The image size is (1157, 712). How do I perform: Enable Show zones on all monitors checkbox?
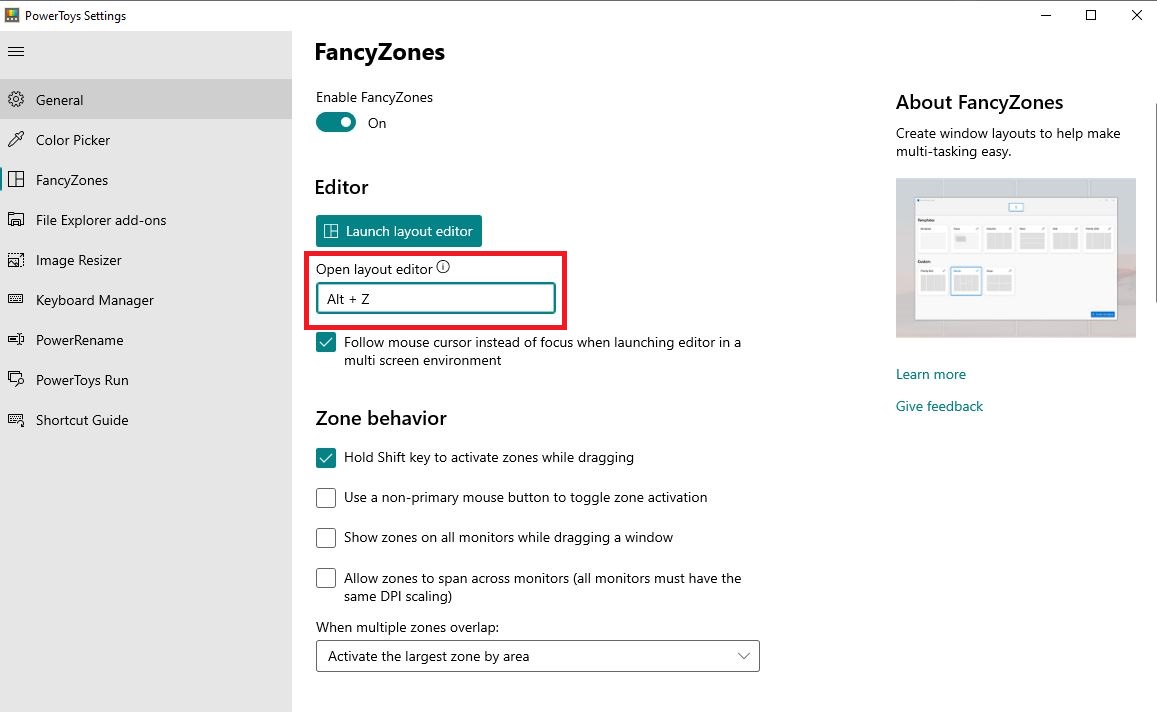pyautogui.click(x=325, y=537)
